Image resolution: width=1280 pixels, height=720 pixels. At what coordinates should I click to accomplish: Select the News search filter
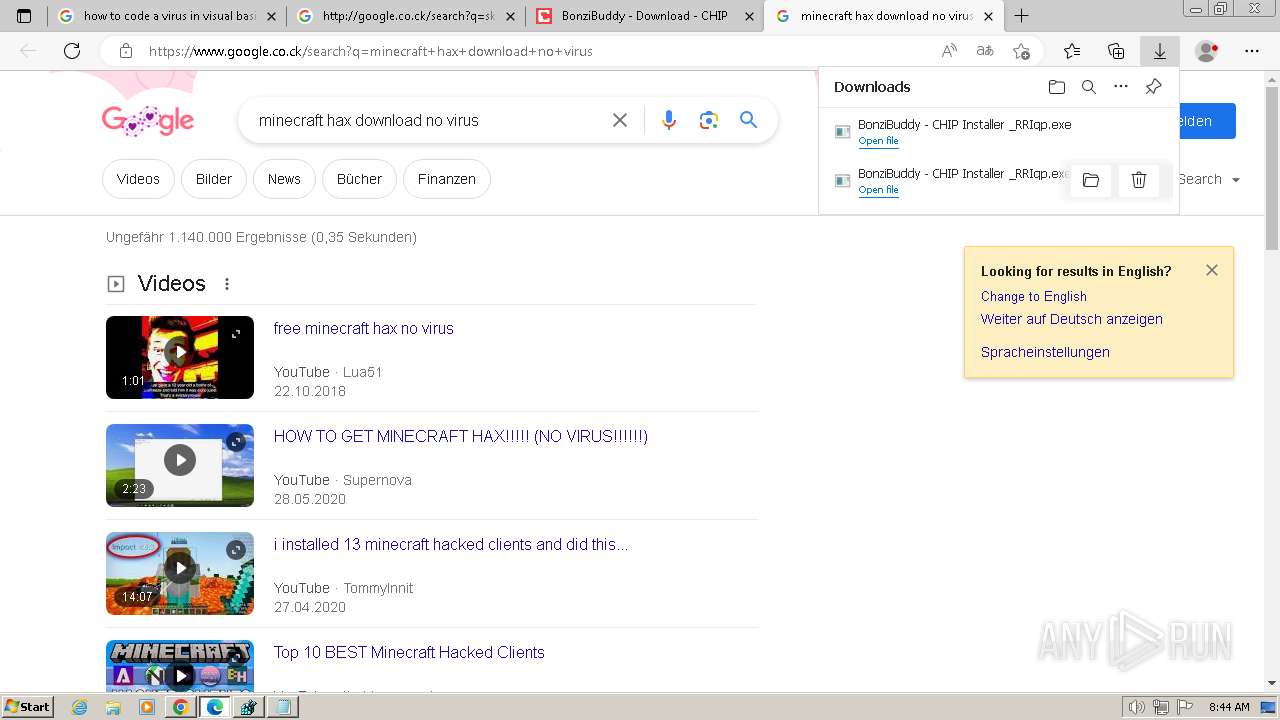(x=284, y=179)
